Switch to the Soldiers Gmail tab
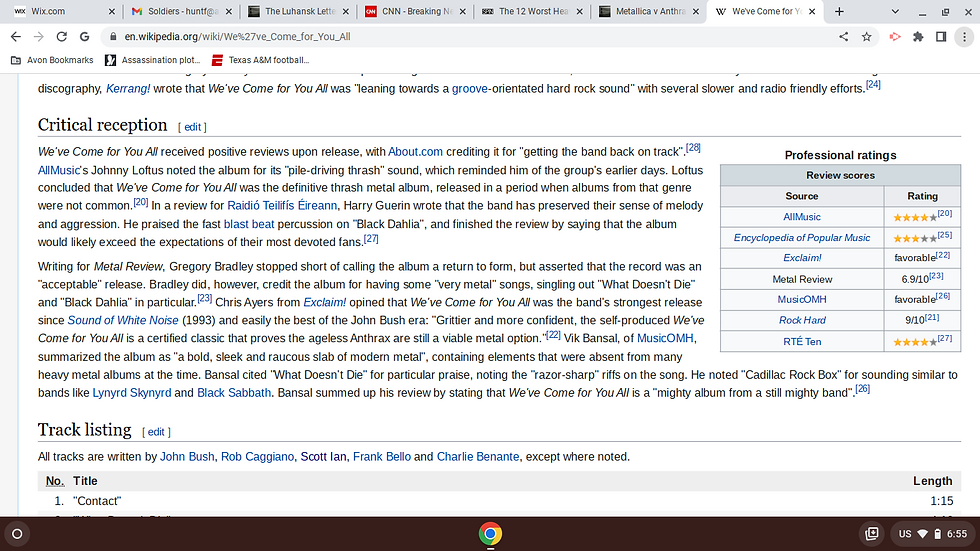This screenshot has width=980, height=551. 181,11
